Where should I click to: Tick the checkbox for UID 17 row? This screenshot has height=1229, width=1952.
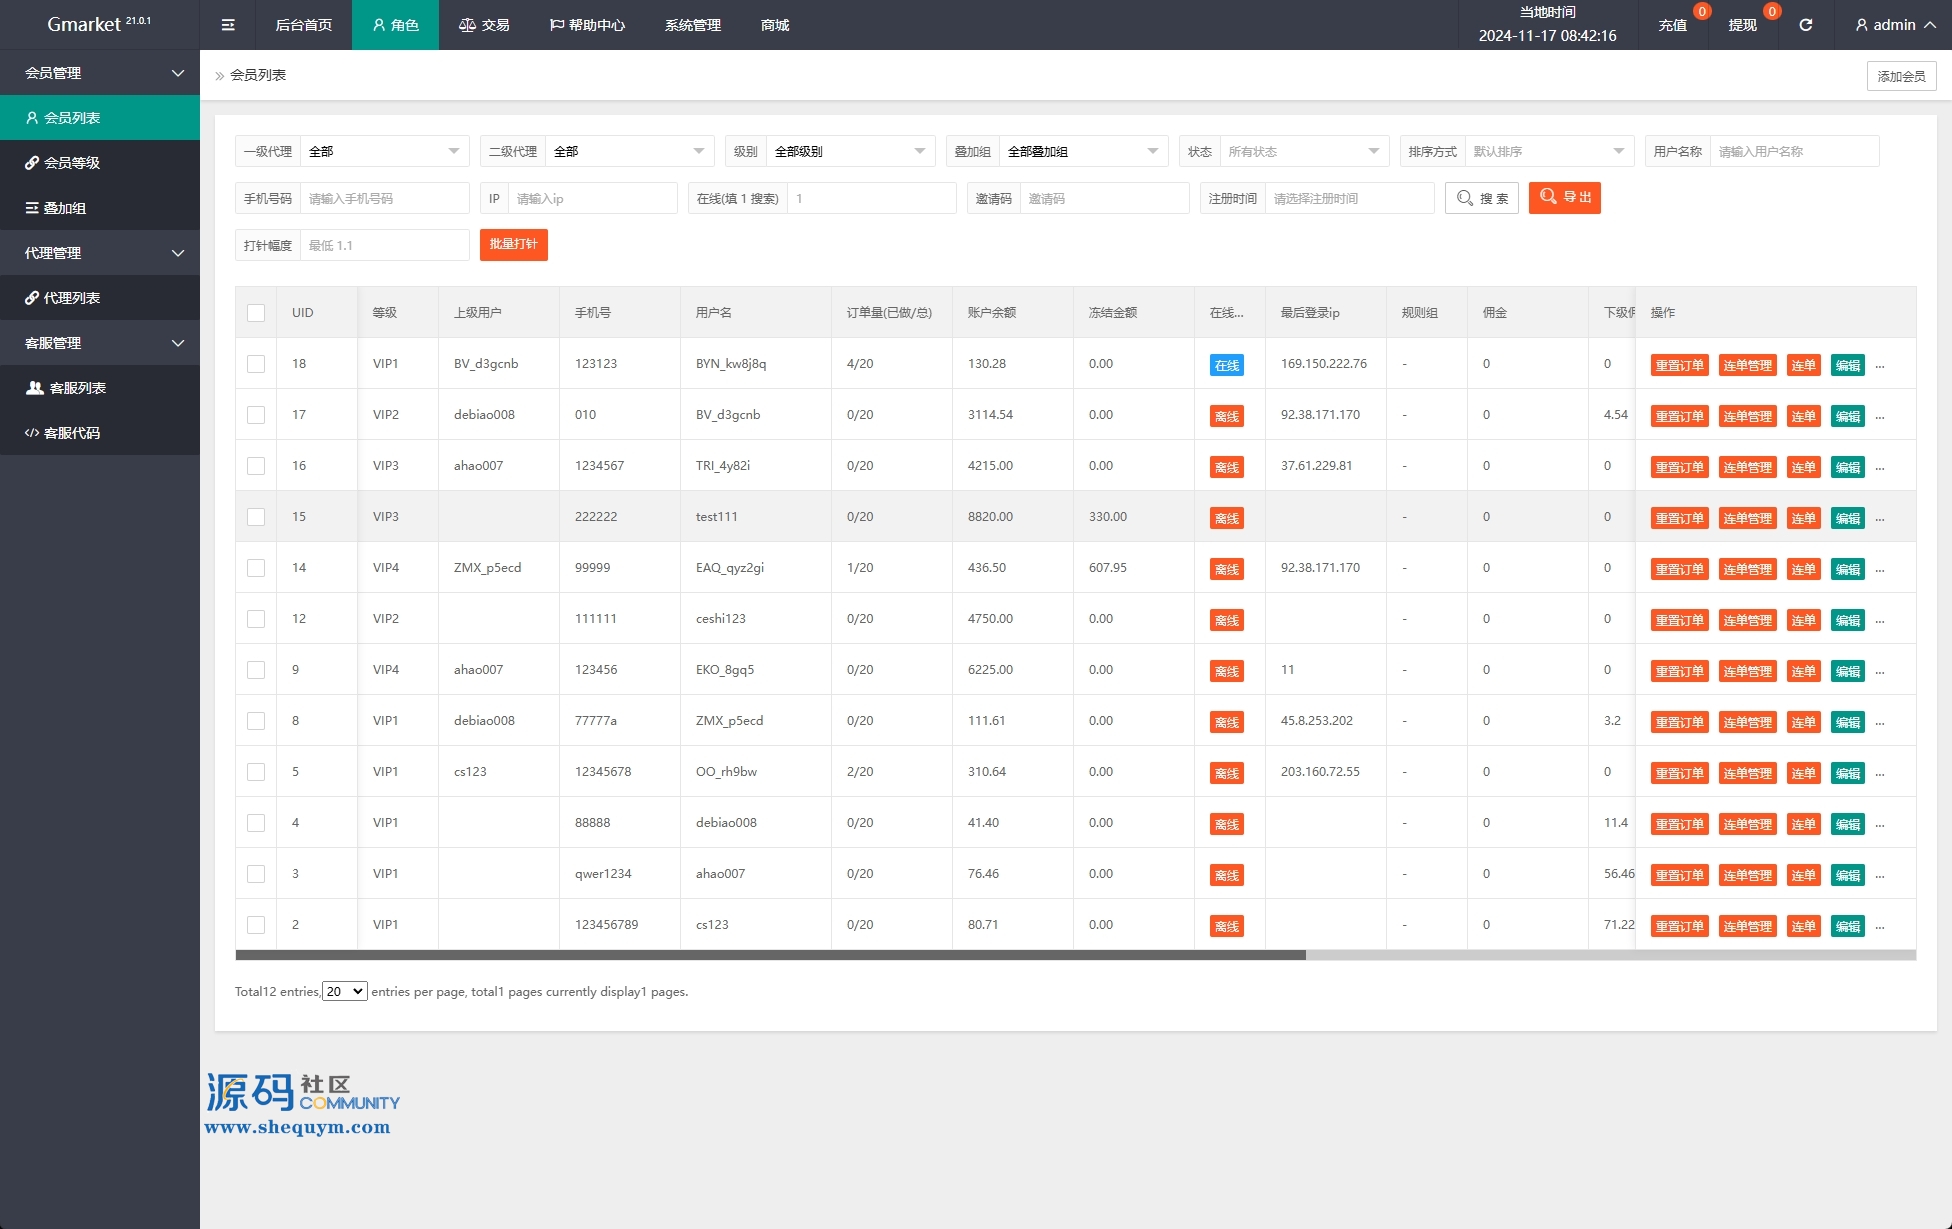256,415
